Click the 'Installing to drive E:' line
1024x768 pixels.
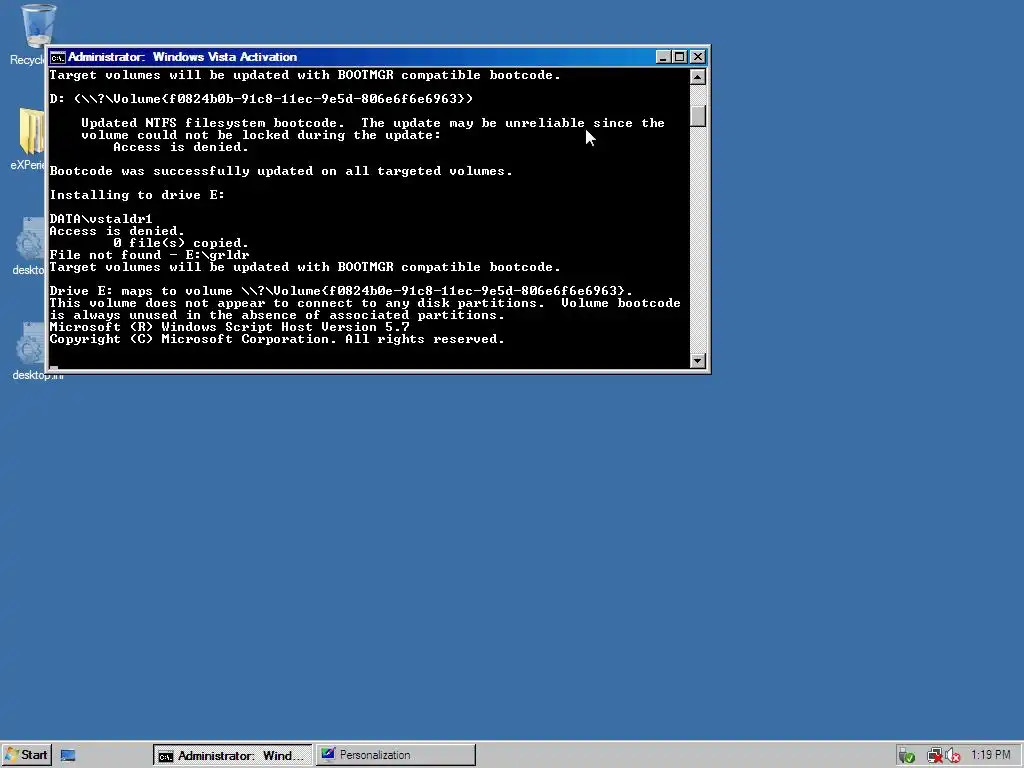coord(137,195)
